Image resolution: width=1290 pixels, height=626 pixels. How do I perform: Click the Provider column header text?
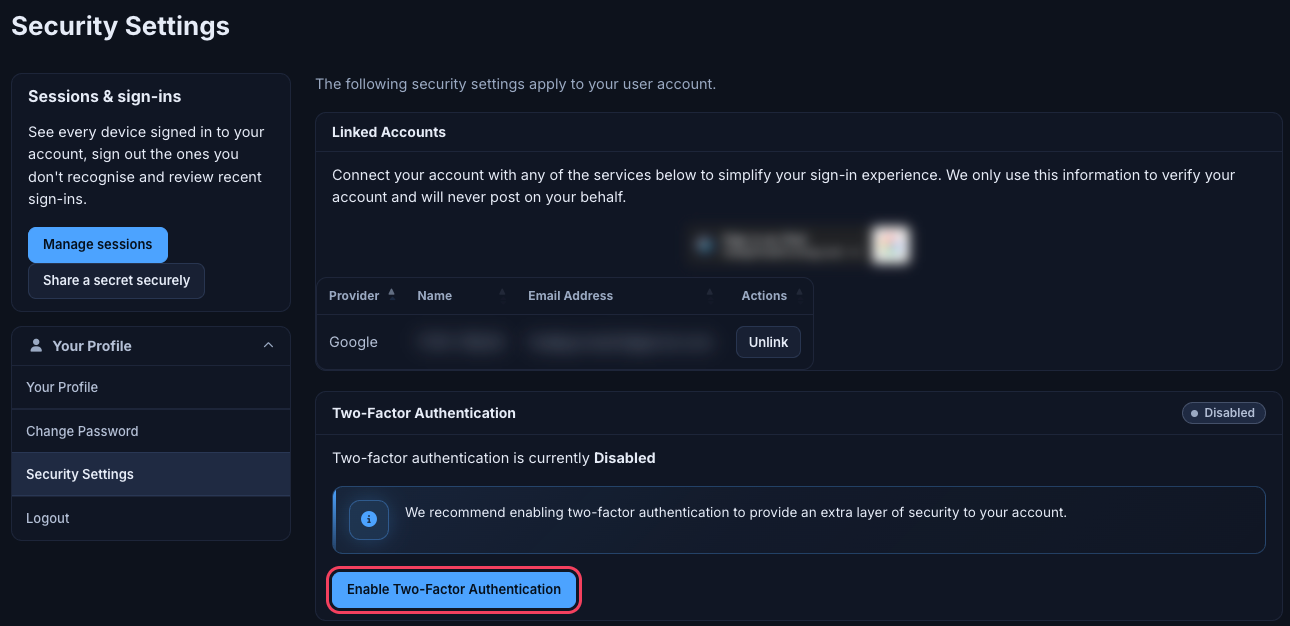[354, 296]
